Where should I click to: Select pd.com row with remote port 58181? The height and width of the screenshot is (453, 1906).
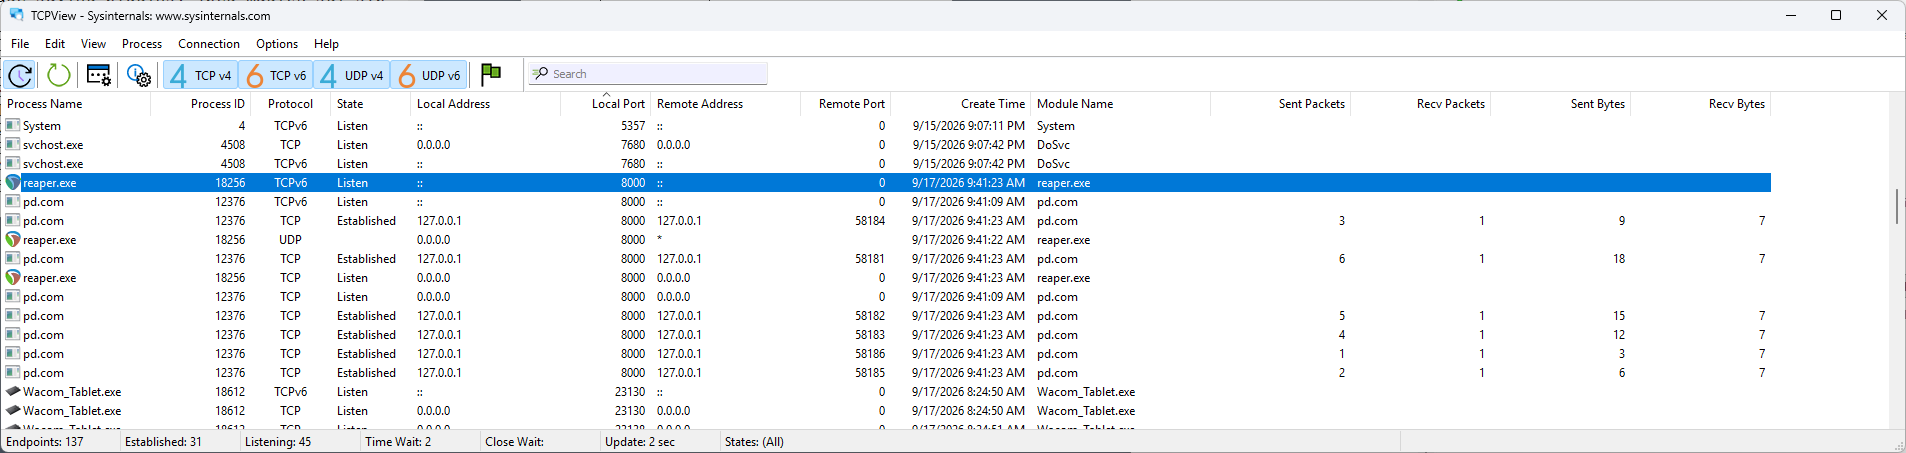pos(886,259)
